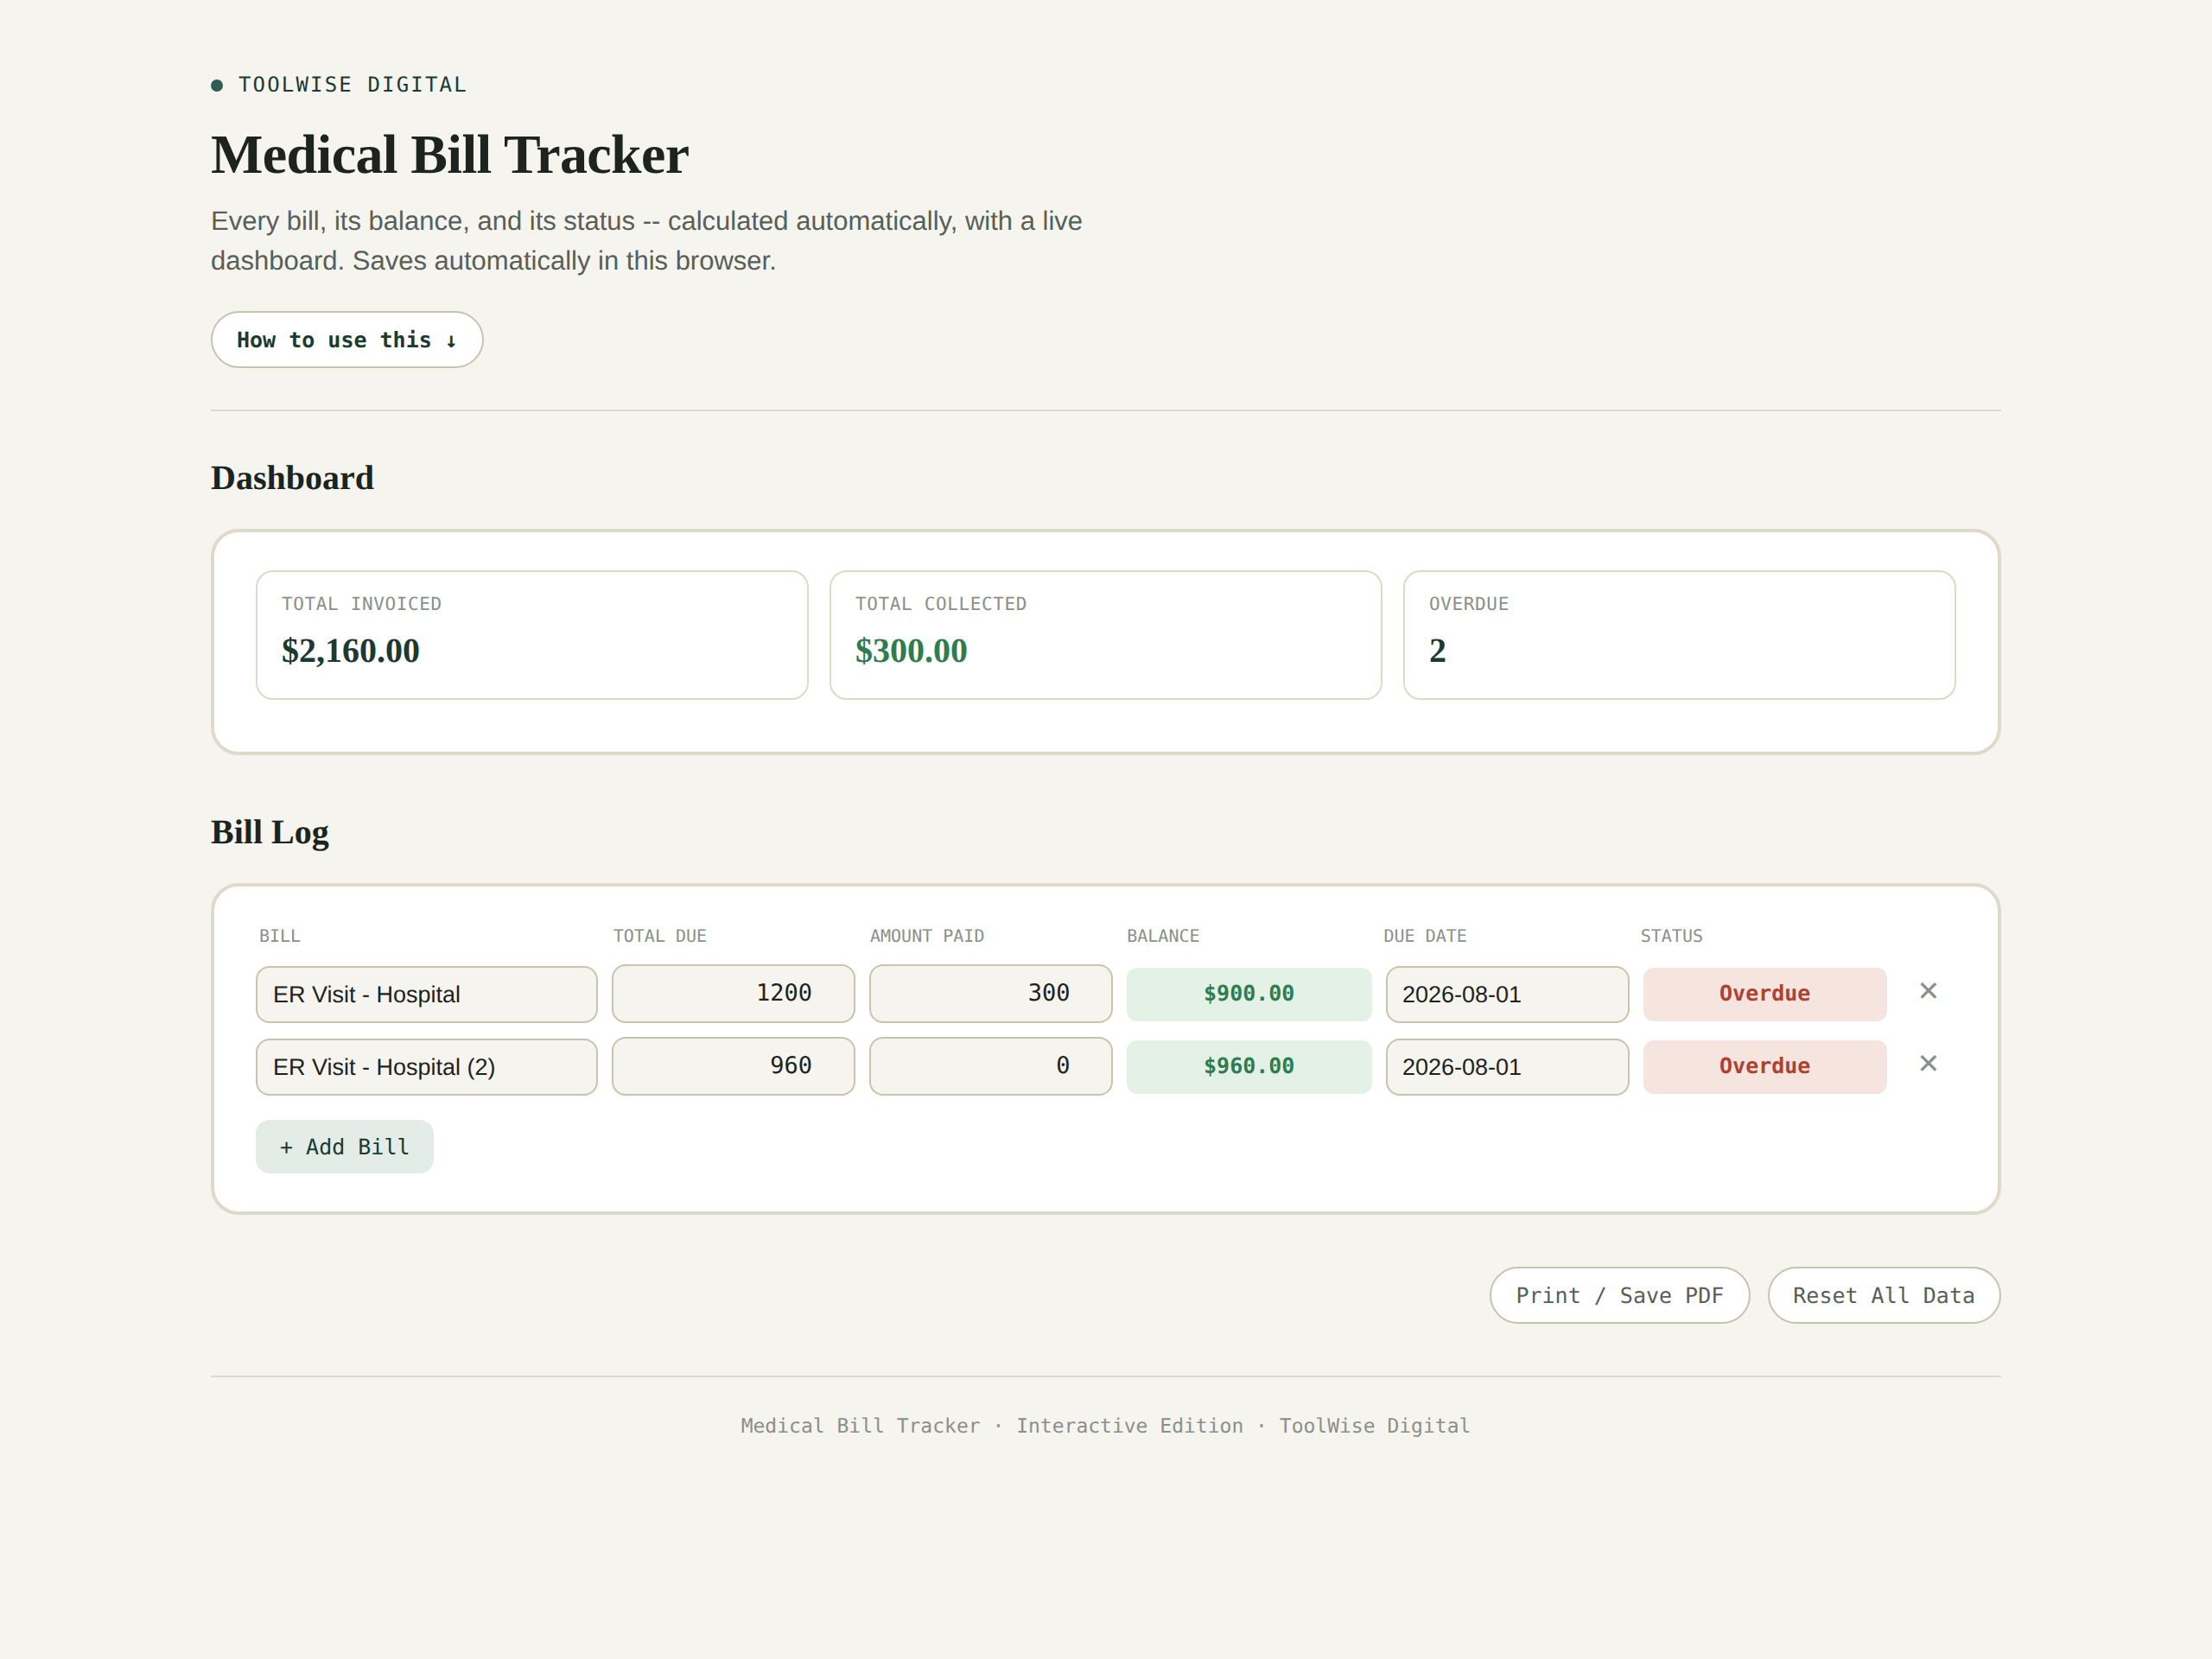Click the BALANCE column header

coord(1163,936)
